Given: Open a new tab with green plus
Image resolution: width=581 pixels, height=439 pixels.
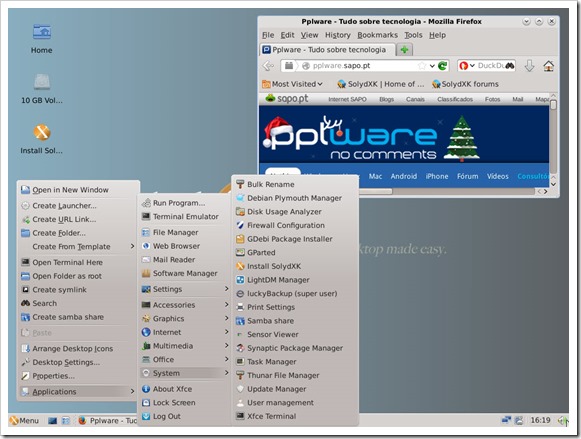Looking at the screenshot, I should click(404, 50).
